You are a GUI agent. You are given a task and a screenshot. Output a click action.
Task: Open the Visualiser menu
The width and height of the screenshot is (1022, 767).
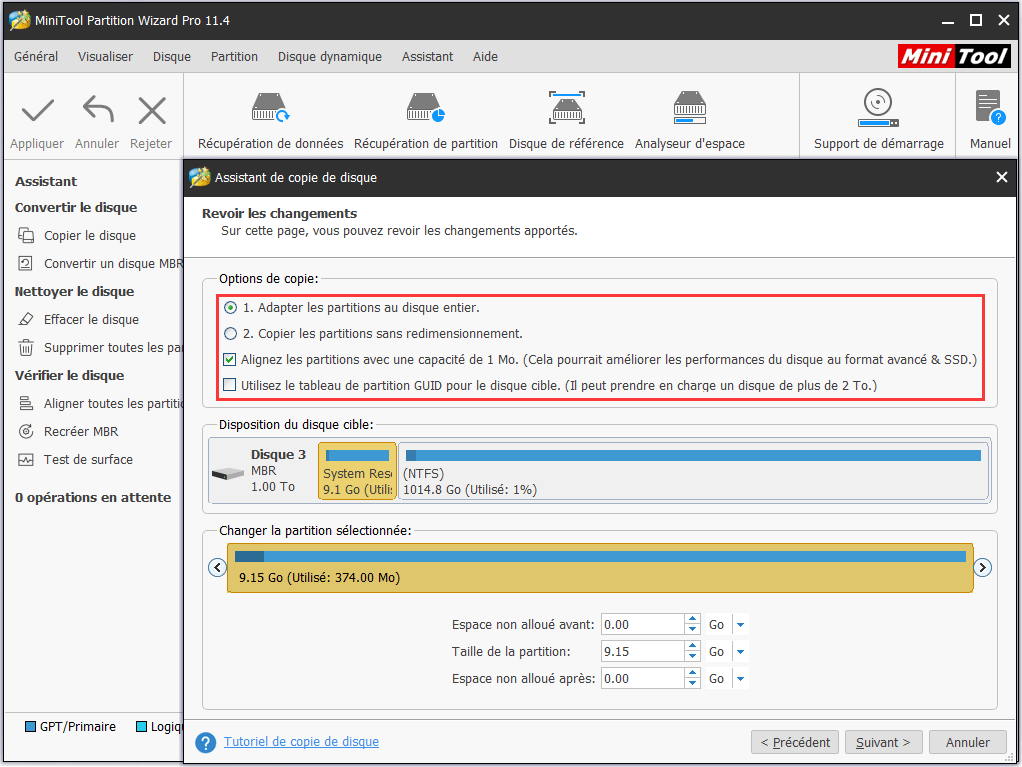pyautogui.click(x=105, y=57)
